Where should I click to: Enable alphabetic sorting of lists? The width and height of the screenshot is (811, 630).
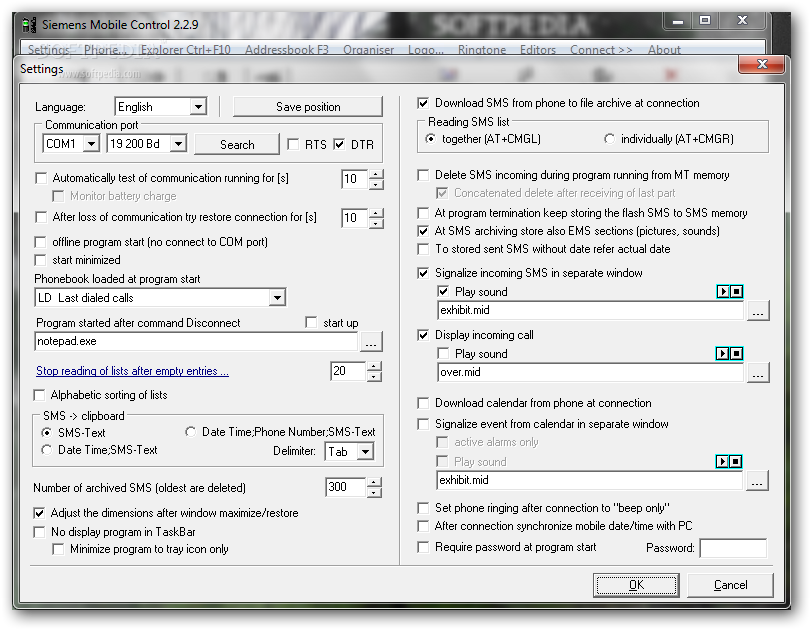pos(39,395)
